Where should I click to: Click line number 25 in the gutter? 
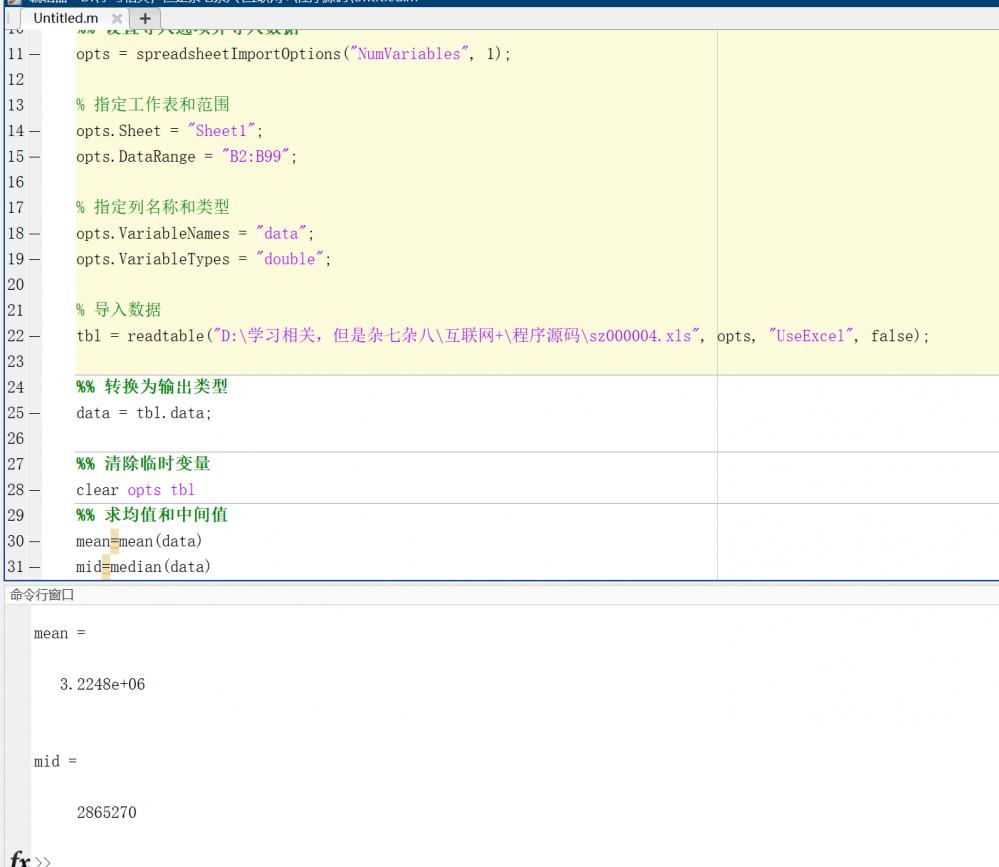tap(14, 412)
